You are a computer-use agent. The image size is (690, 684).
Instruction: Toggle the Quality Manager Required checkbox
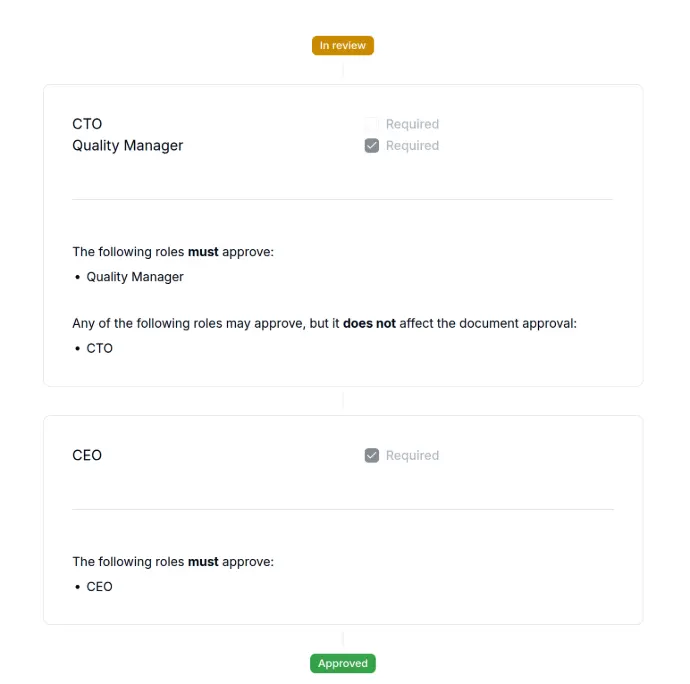pos(371,146)
